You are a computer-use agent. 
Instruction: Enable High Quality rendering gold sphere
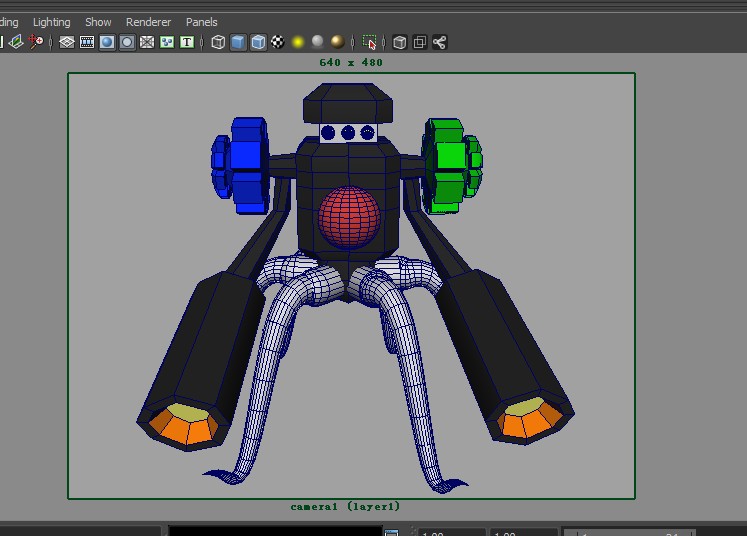click(337, 42)
